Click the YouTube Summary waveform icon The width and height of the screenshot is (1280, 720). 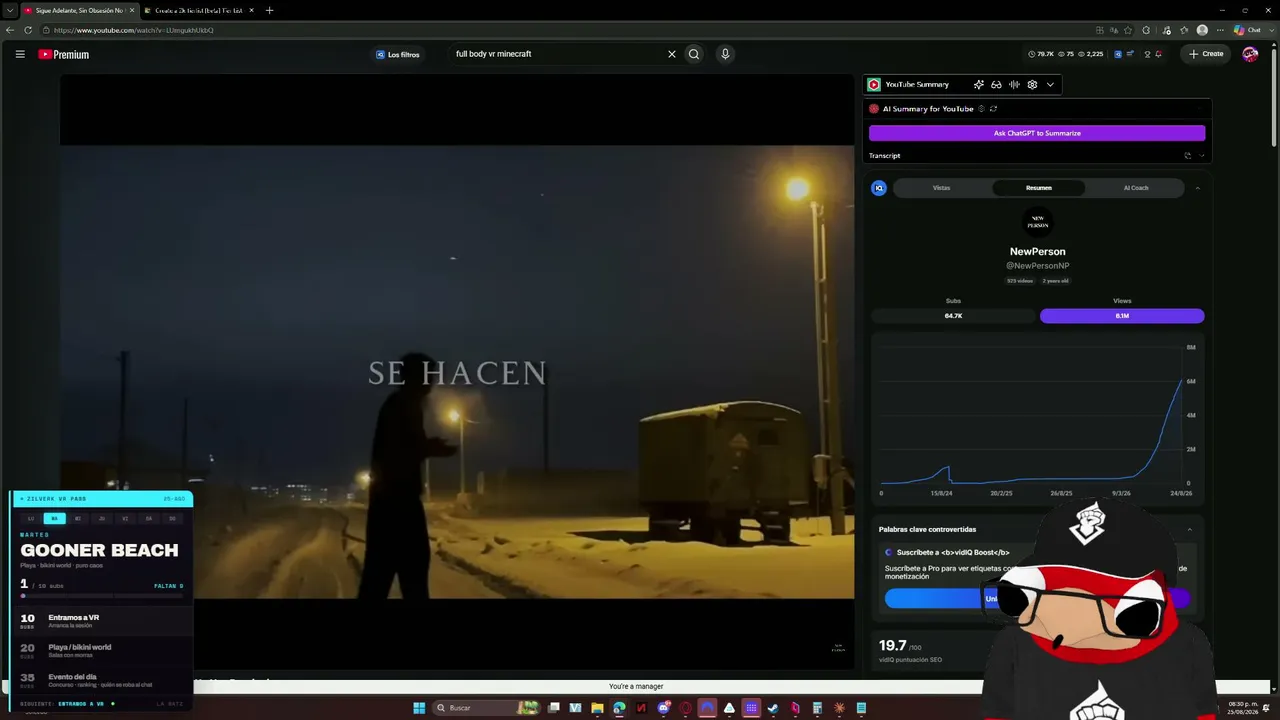[x=1014, y=85]
